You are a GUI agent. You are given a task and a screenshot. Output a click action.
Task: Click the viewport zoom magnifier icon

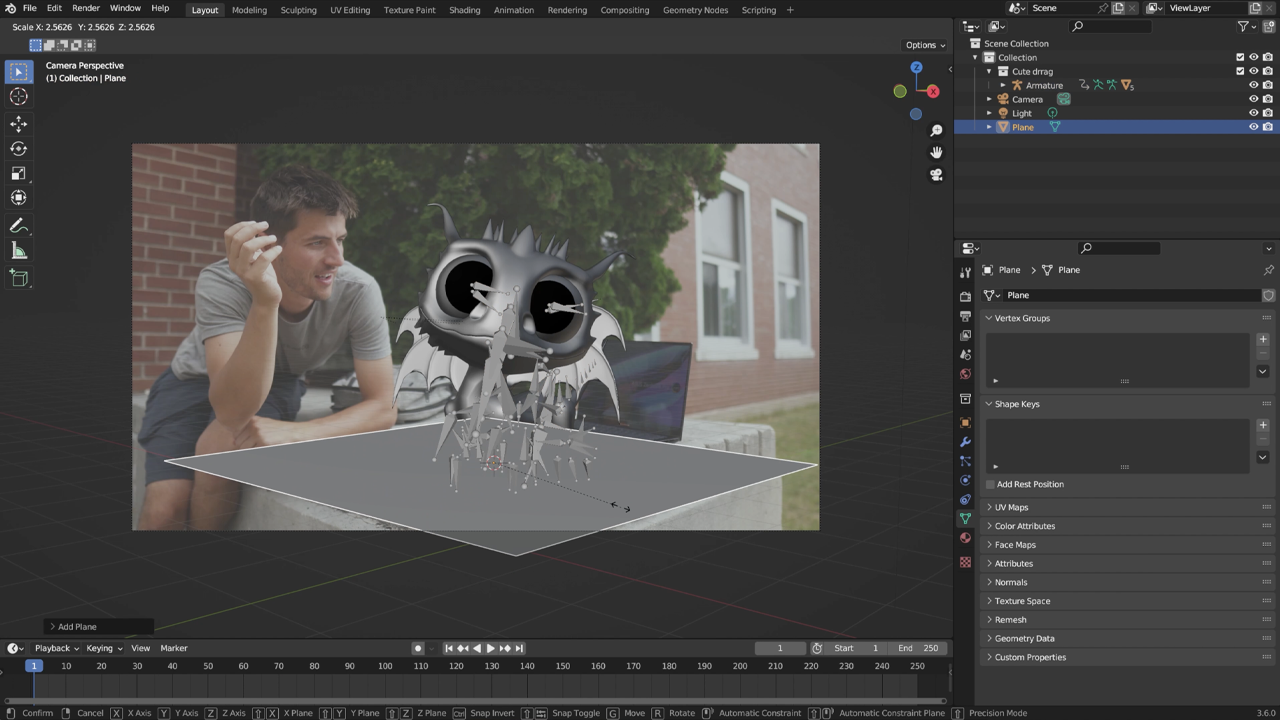coord(936,130)
